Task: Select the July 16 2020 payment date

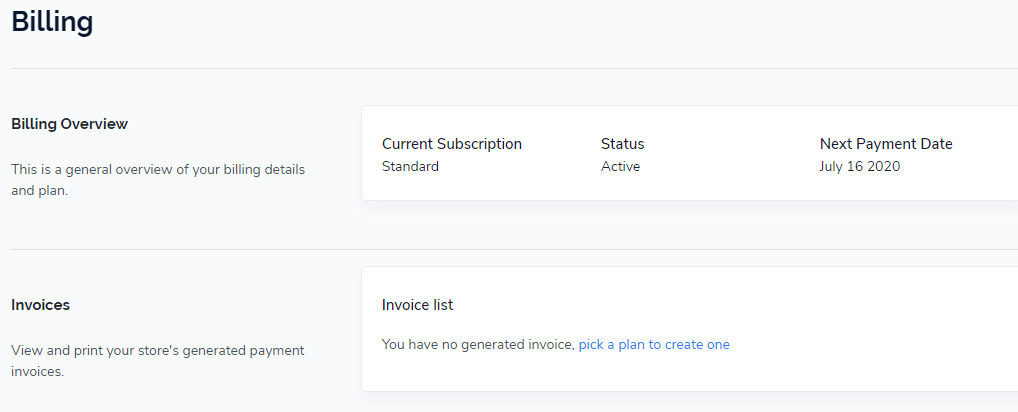Action: click(x=860, y=167)
